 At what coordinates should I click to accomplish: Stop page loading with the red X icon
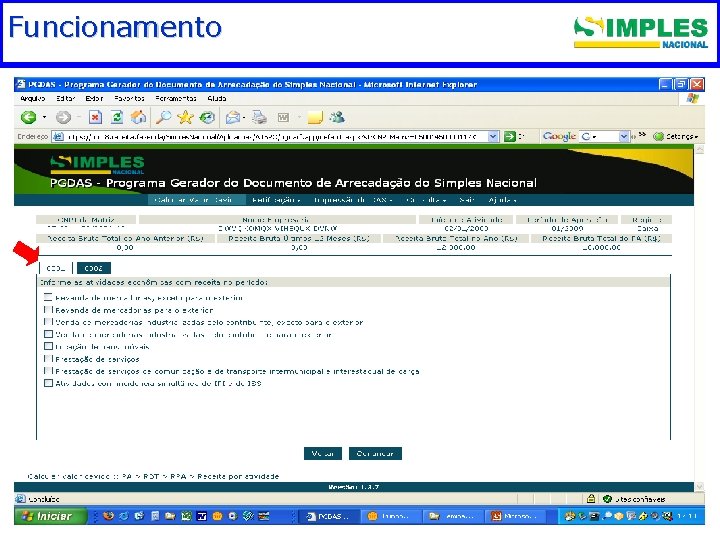click(x=95, y=118)
